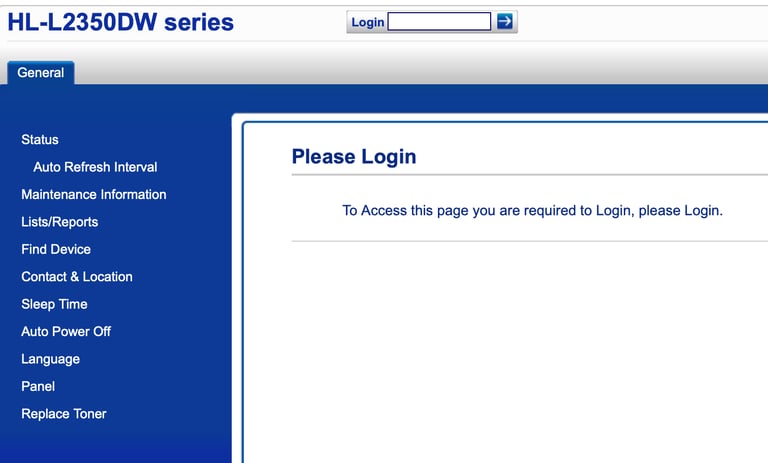Switch to the General tab
Viewport: 768px width, 463px height.
41,73
